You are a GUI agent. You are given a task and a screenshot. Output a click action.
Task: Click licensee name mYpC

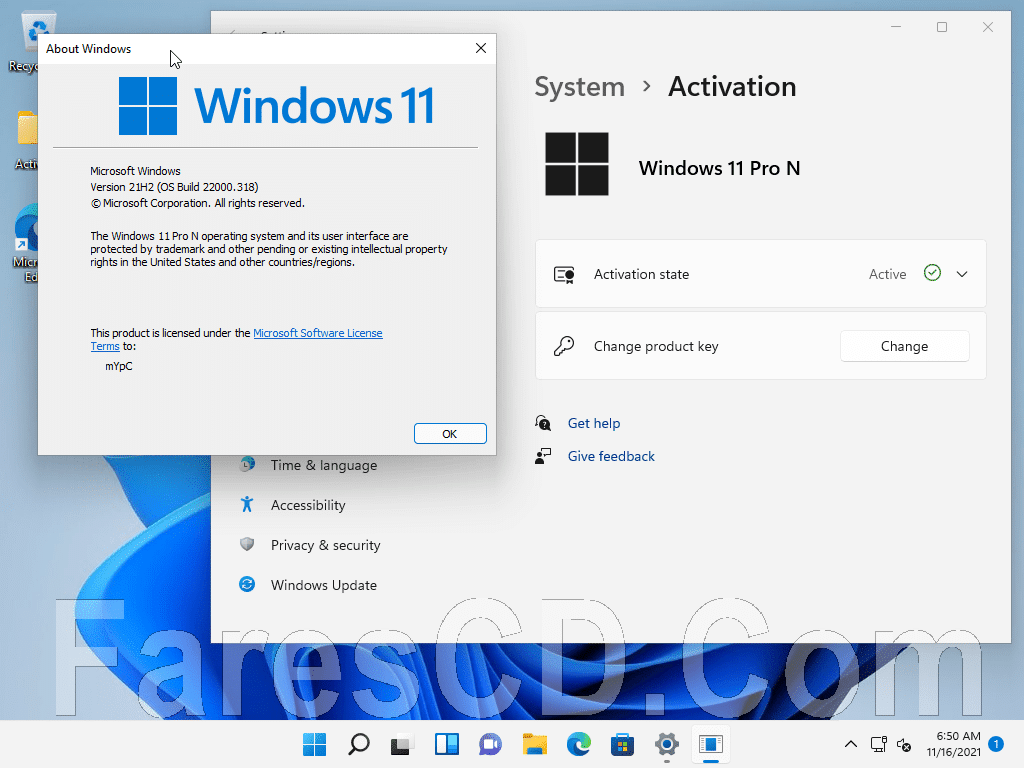118,366
